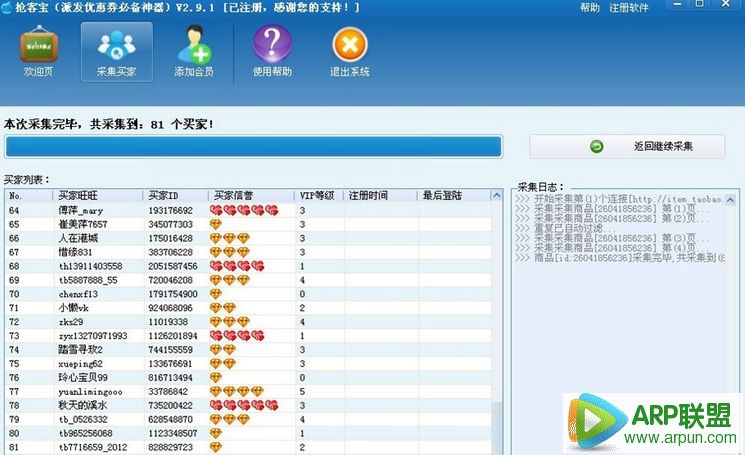The height and width of the screenshot is (455, 745).
Task: Open the 帮助 menu in title bar
Action: [590, 8]
